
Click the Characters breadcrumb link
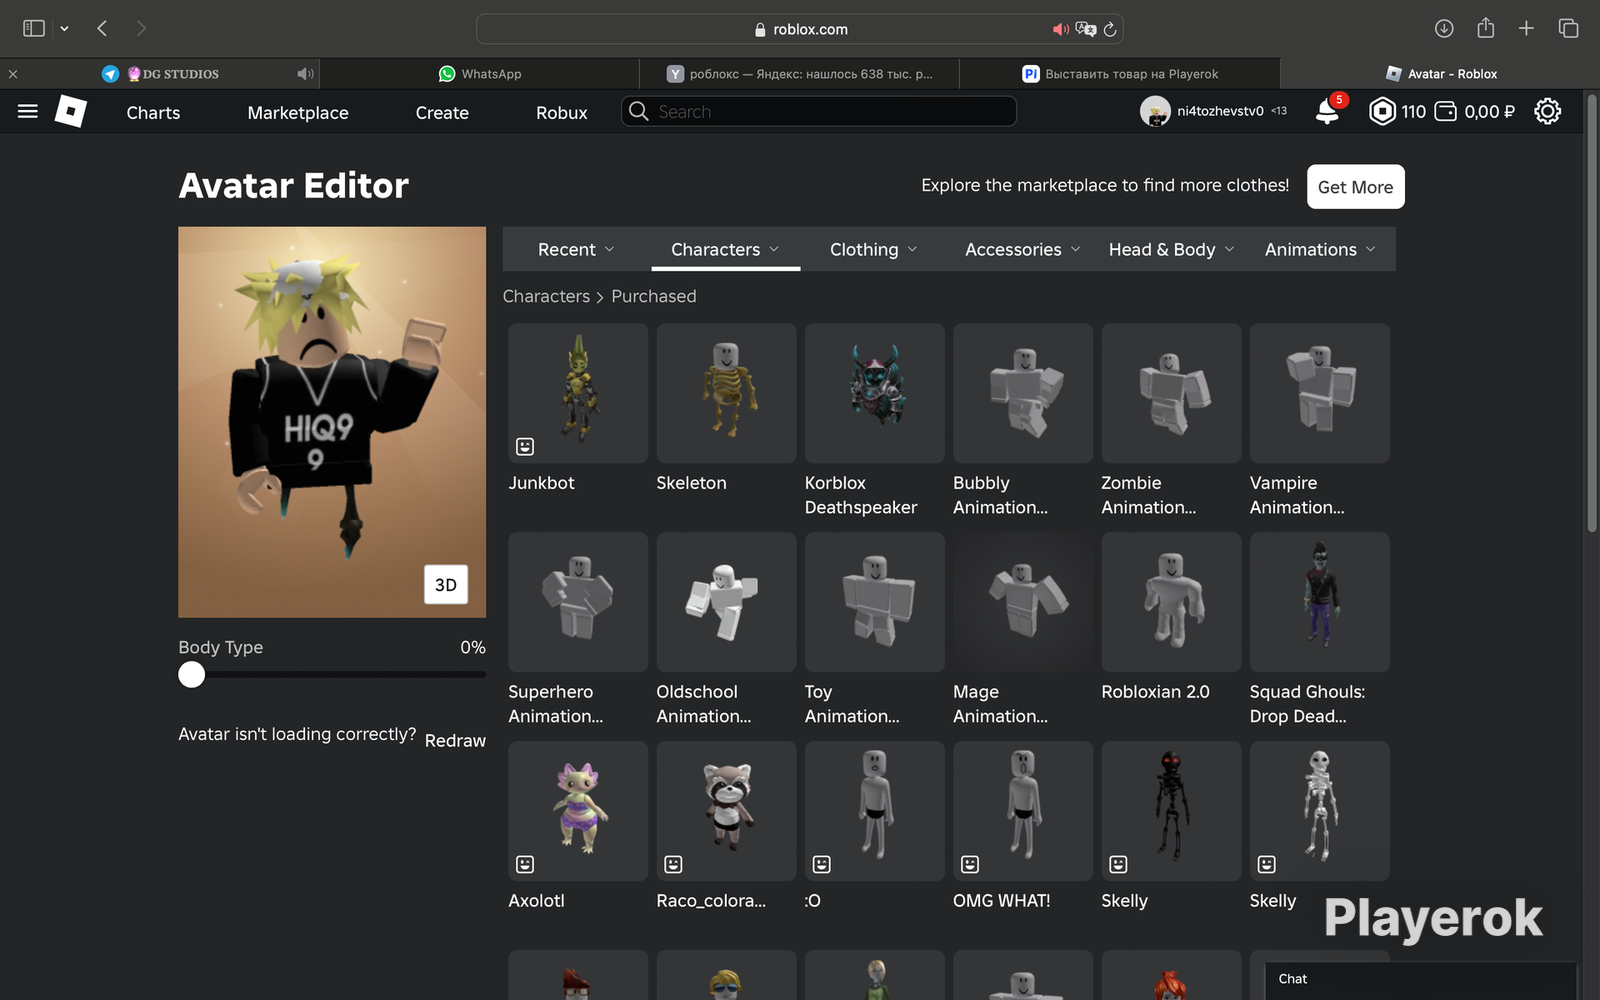coord(546,296)
